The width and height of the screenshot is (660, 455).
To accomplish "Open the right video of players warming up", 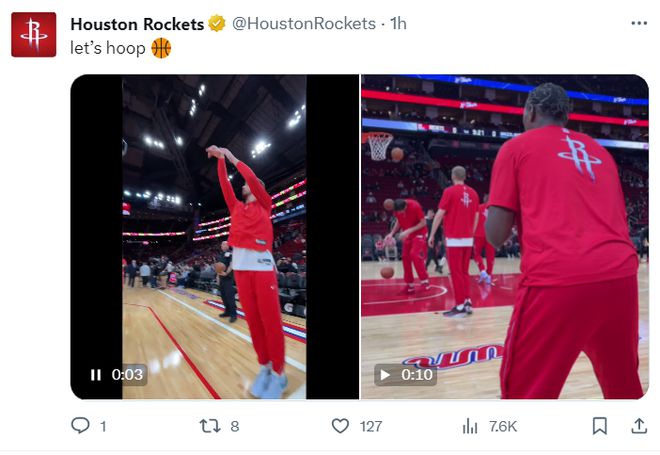I will click(504, 230).
